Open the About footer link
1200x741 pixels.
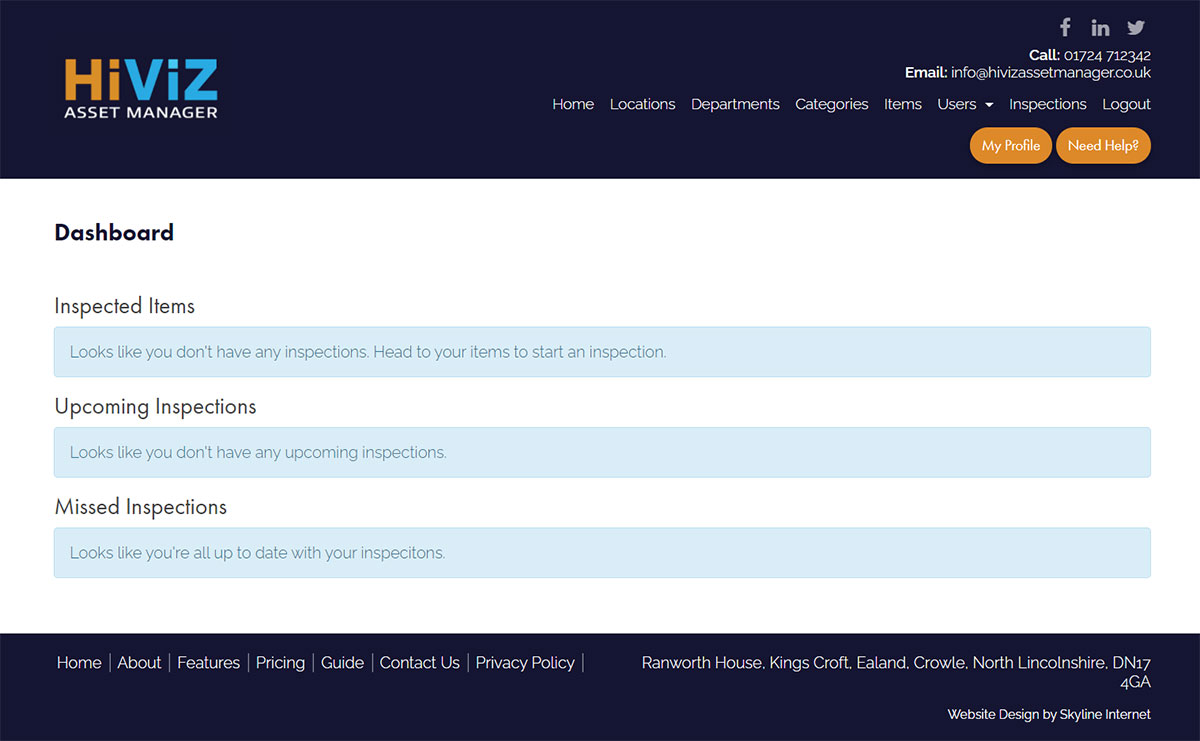pyautogui.click(x=139, y=662)
